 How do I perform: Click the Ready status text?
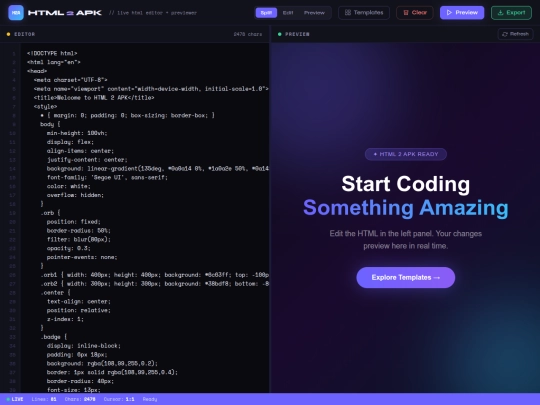click(x=150, y=399)
